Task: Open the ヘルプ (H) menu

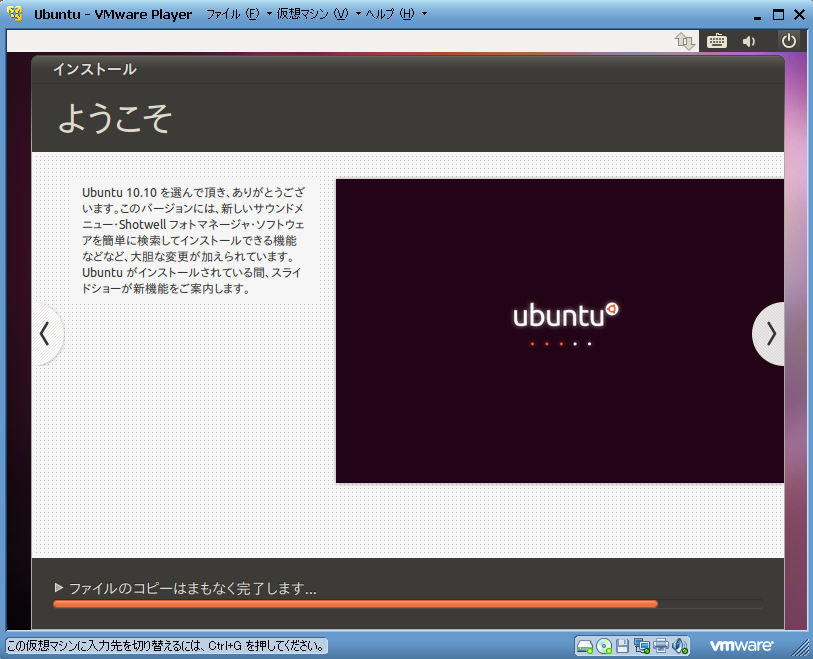Action: tap(390, 14)
